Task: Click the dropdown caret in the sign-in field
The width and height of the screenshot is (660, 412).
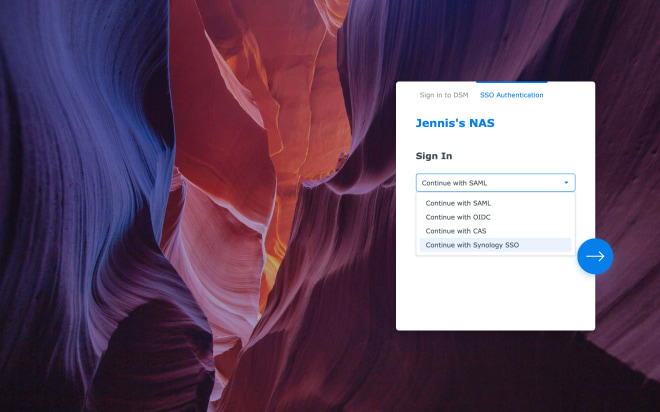Action: click(566, 183)
